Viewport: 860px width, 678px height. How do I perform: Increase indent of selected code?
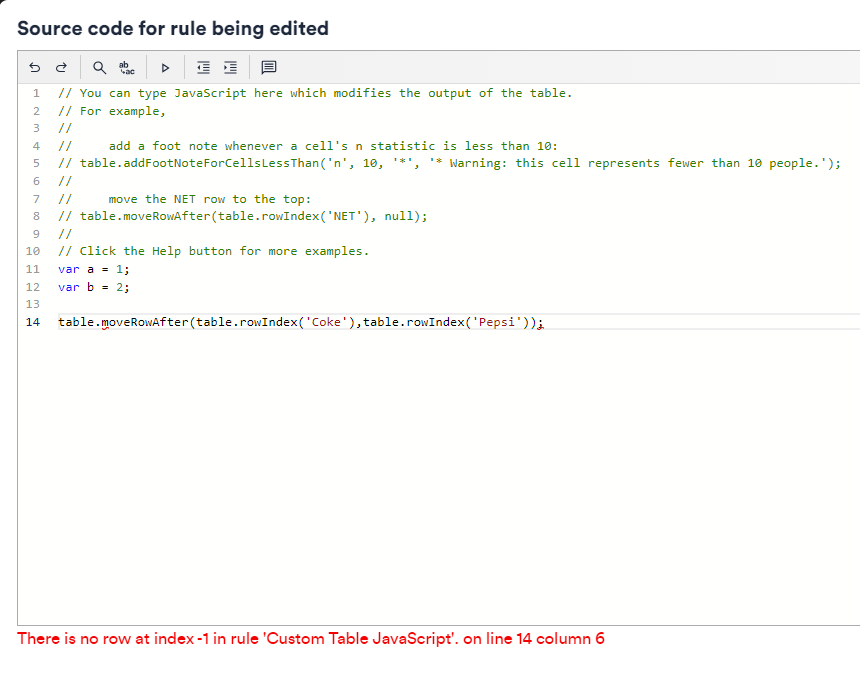point(230,67)
